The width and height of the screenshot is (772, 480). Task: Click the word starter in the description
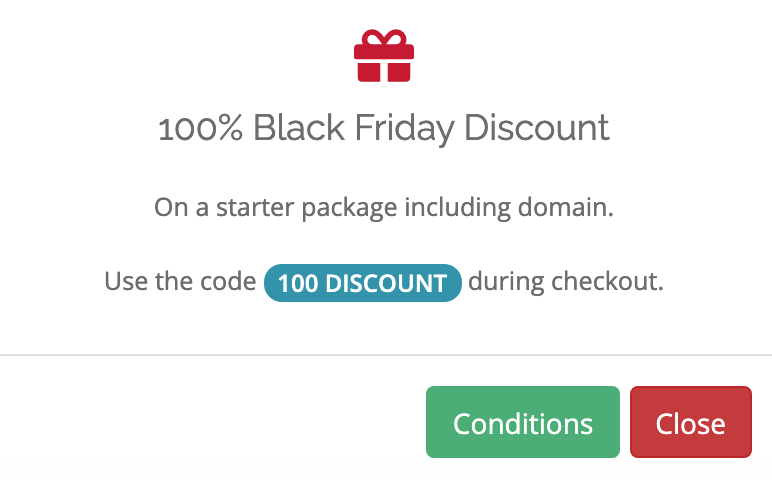click(255, 208)
